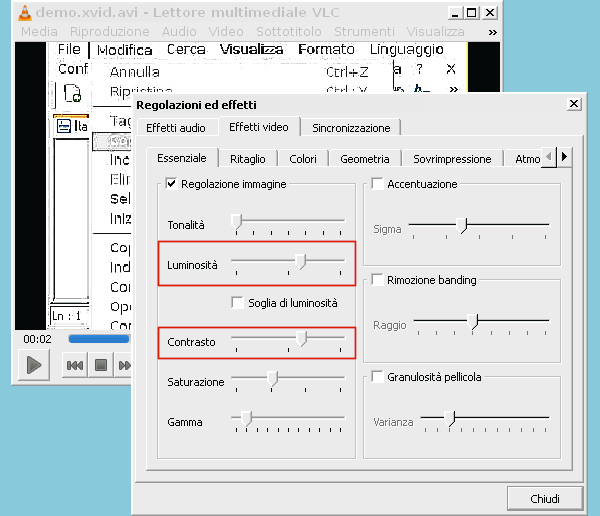Close the Regolazioni ed effetti dialog

[573, 104]
